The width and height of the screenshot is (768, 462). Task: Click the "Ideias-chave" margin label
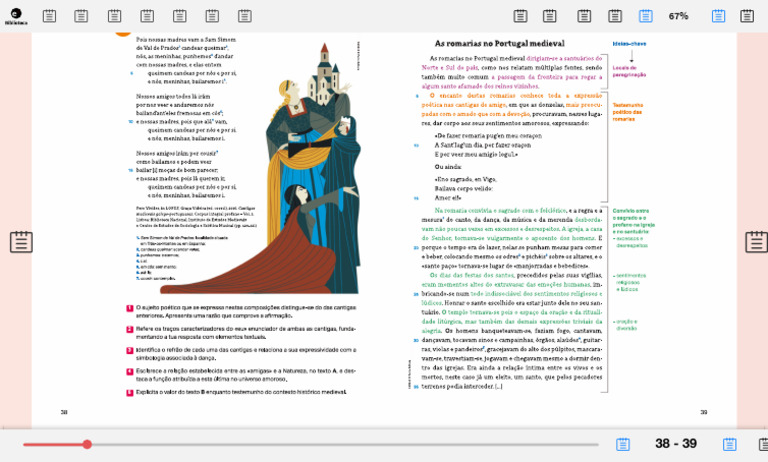point(629,44)
